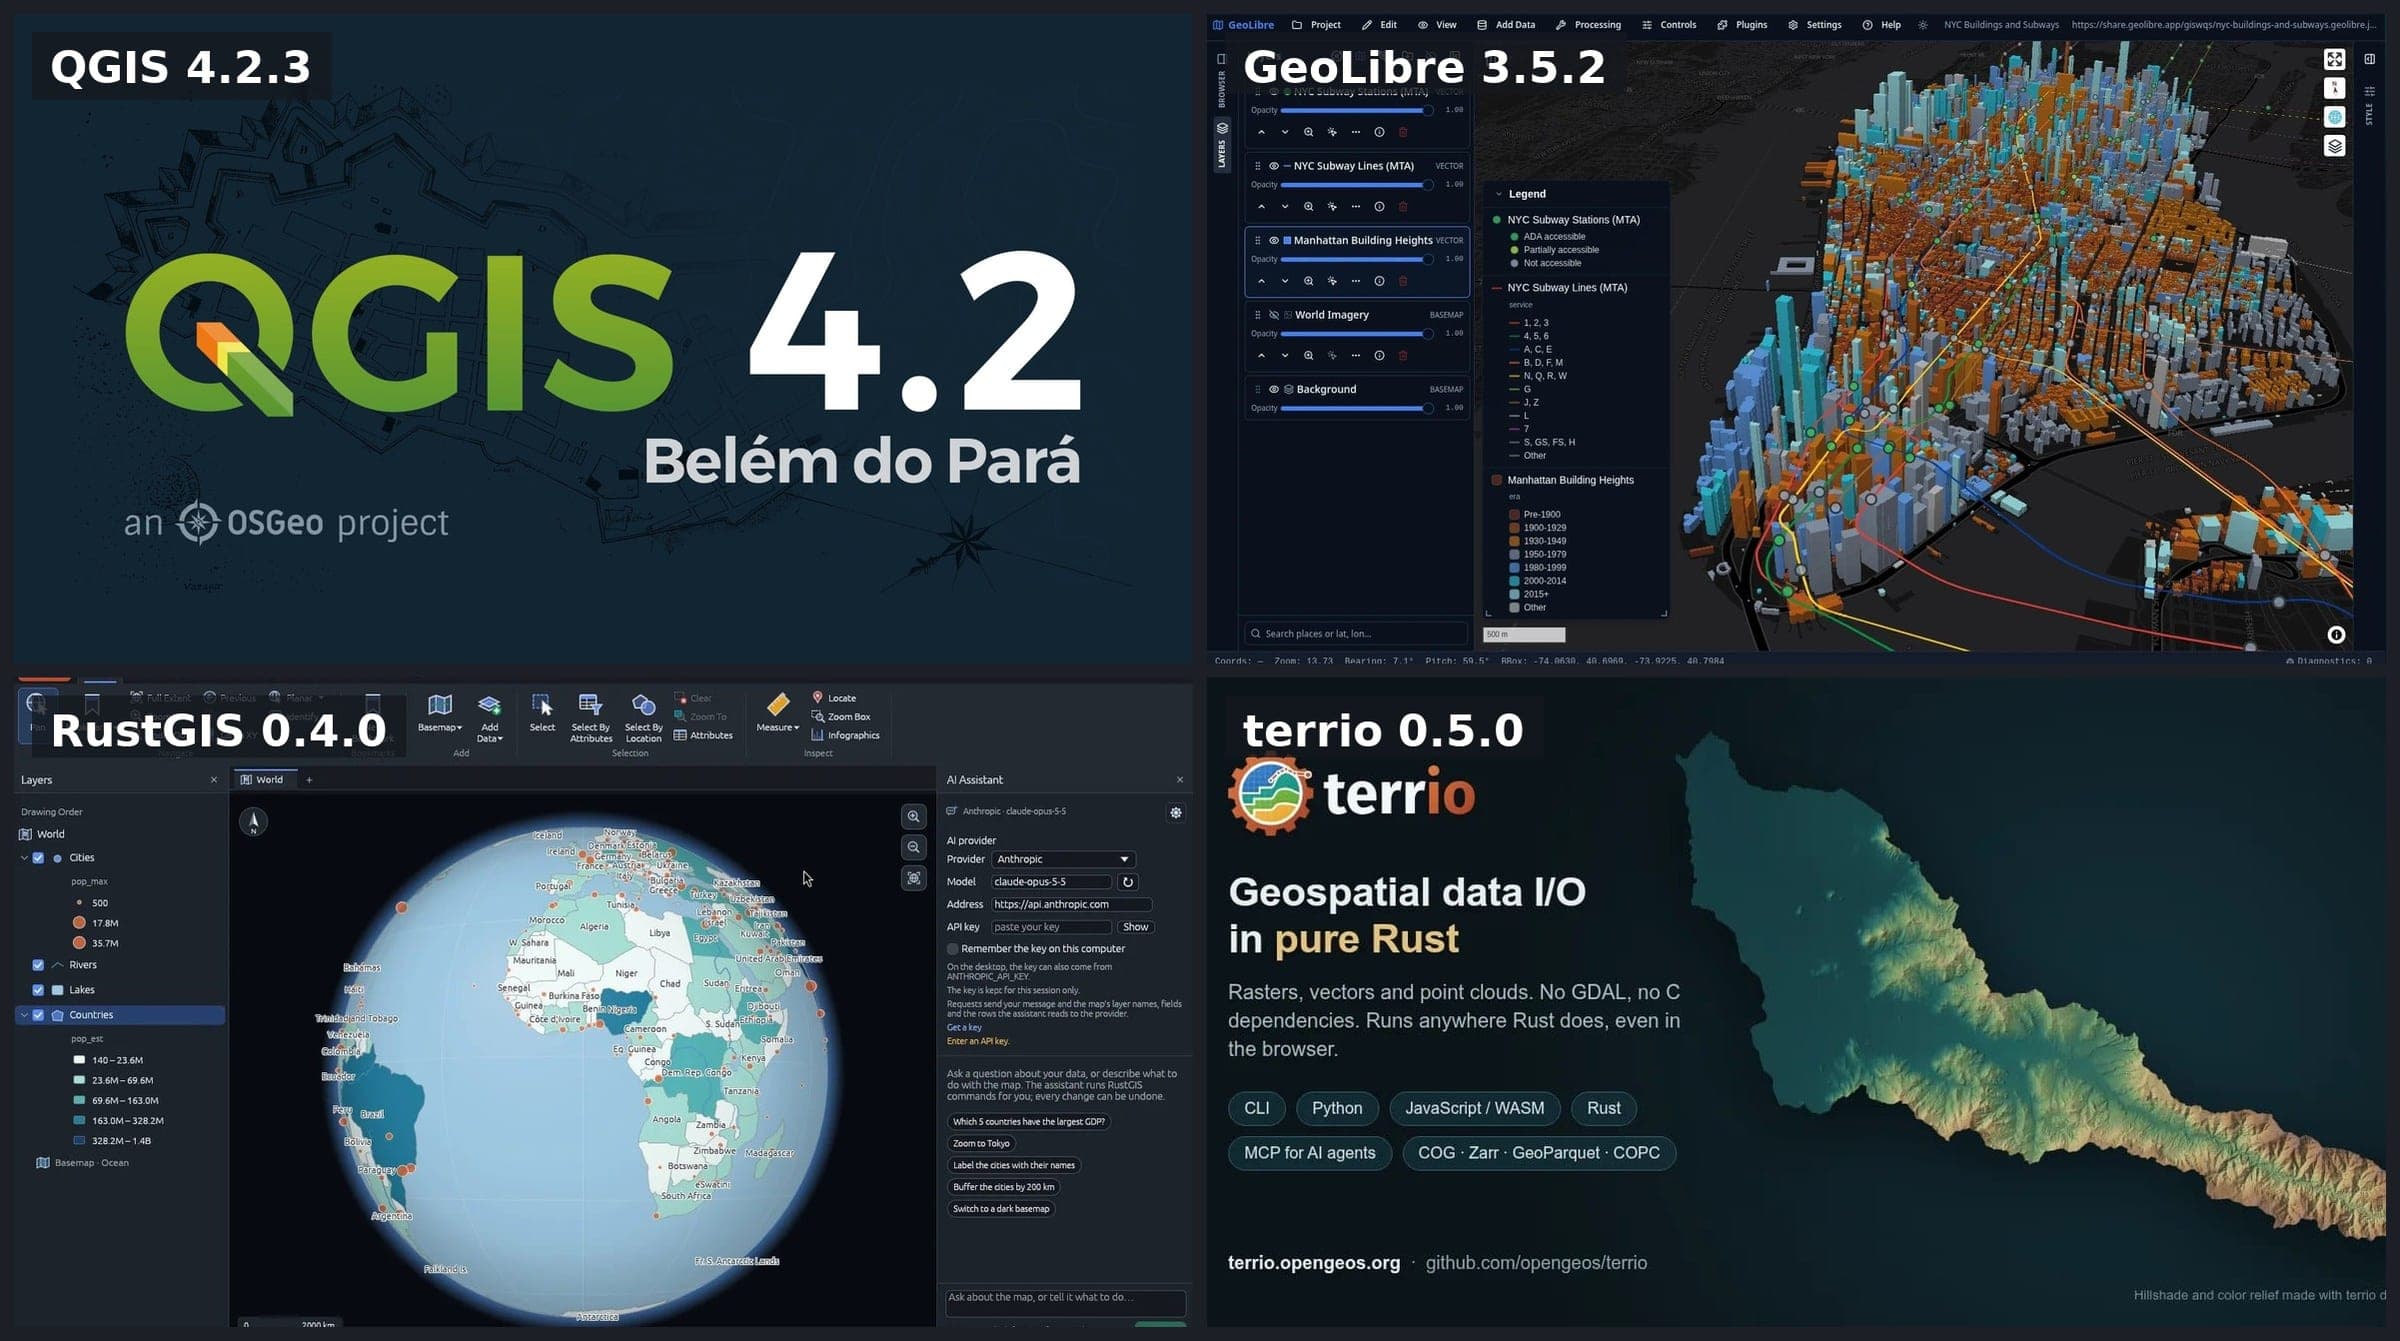2400x1341 pixels.
Task: Open the Basemap dropdown in RustGIS
Action: (x=439, y=713)
